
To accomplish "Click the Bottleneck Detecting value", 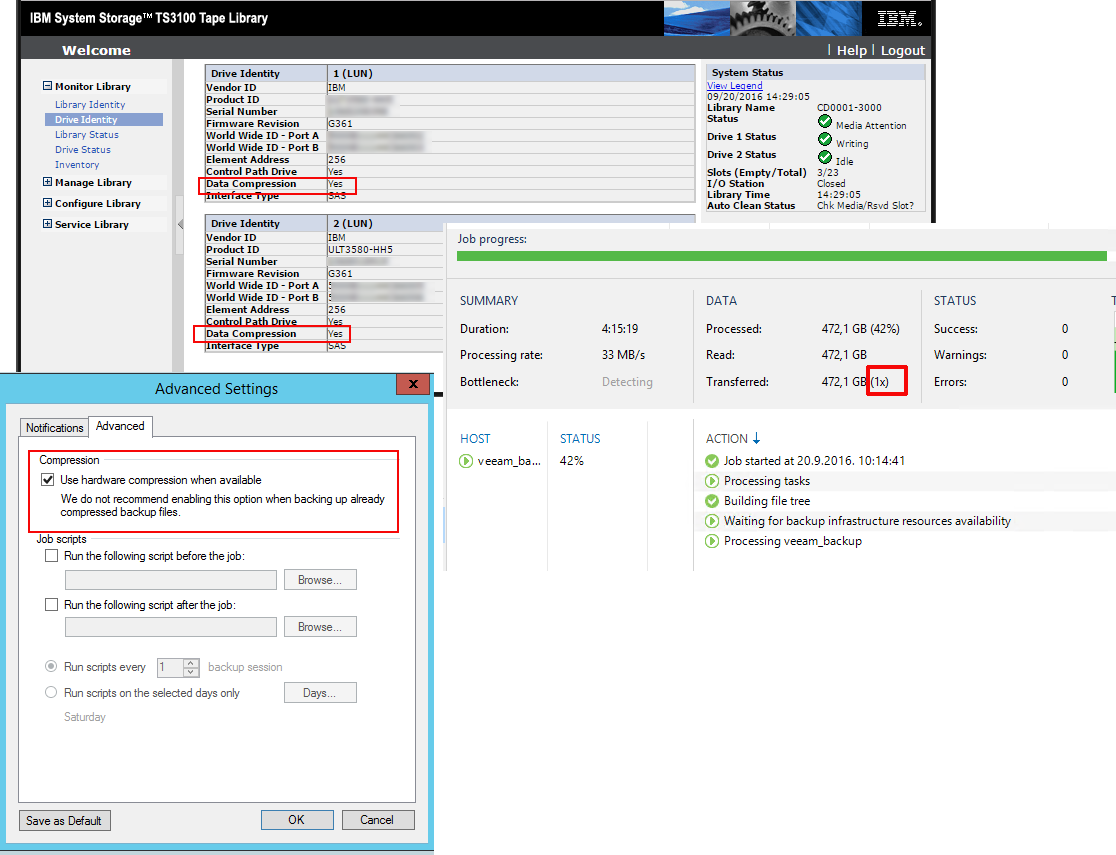I will pos(627,382).
